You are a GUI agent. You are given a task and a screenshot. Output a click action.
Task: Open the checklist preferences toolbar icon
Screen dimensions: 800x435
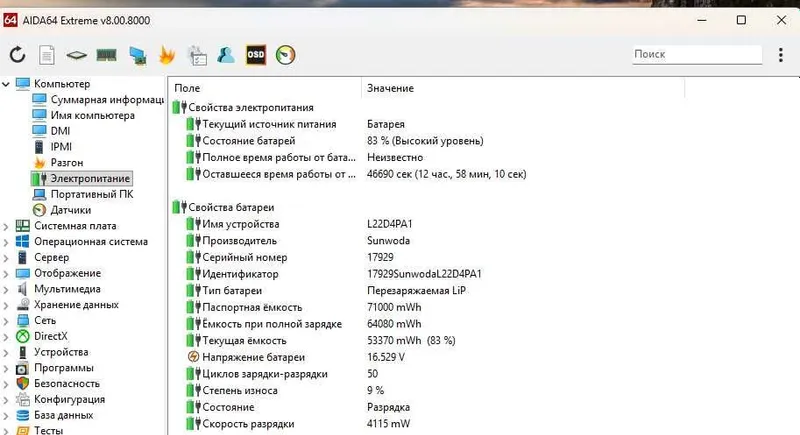pos(197,55)
